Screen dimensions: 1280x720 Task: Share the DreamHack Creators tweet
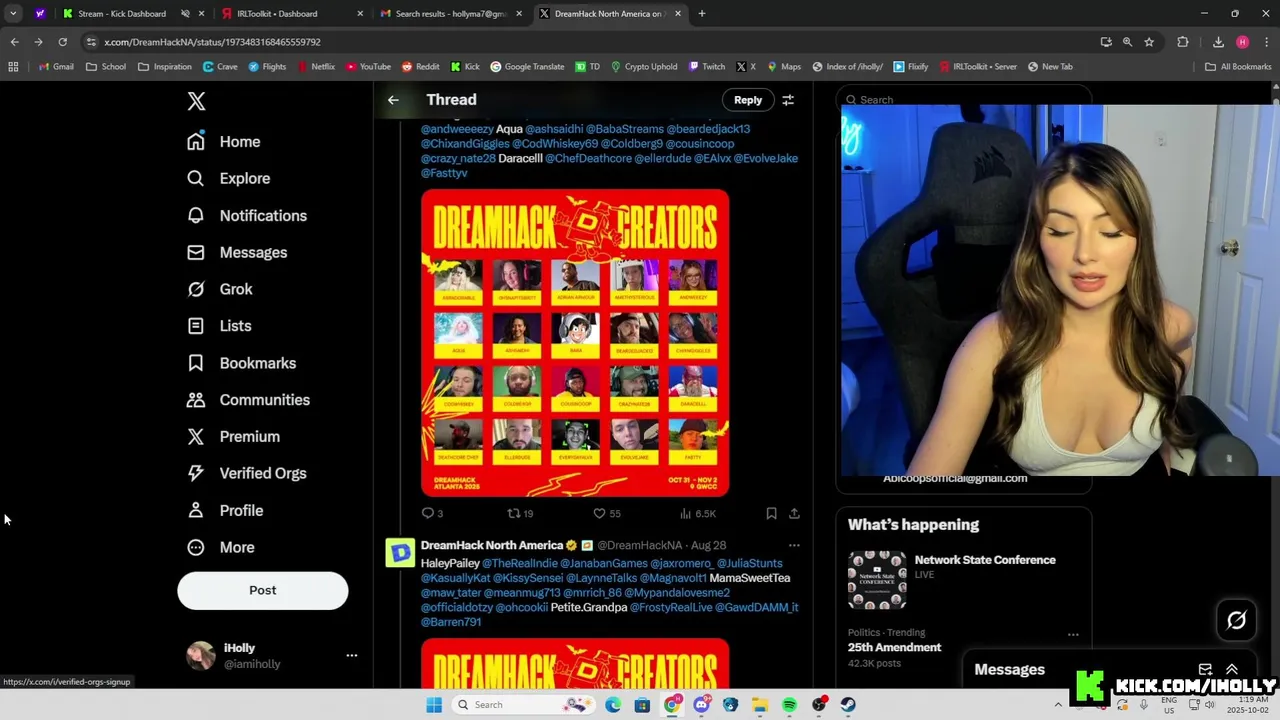(x=794, y=513)
